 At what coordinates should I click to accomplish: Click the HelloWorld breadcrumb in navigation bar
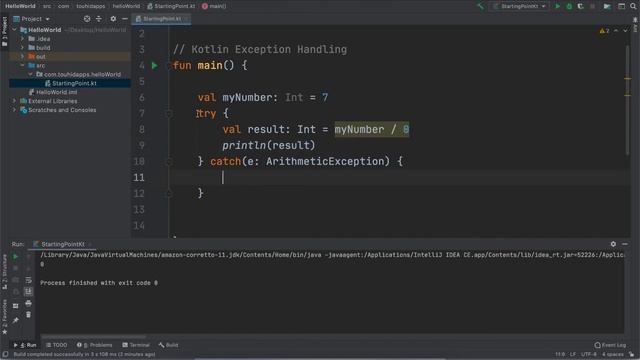click(x=20, y=6)
